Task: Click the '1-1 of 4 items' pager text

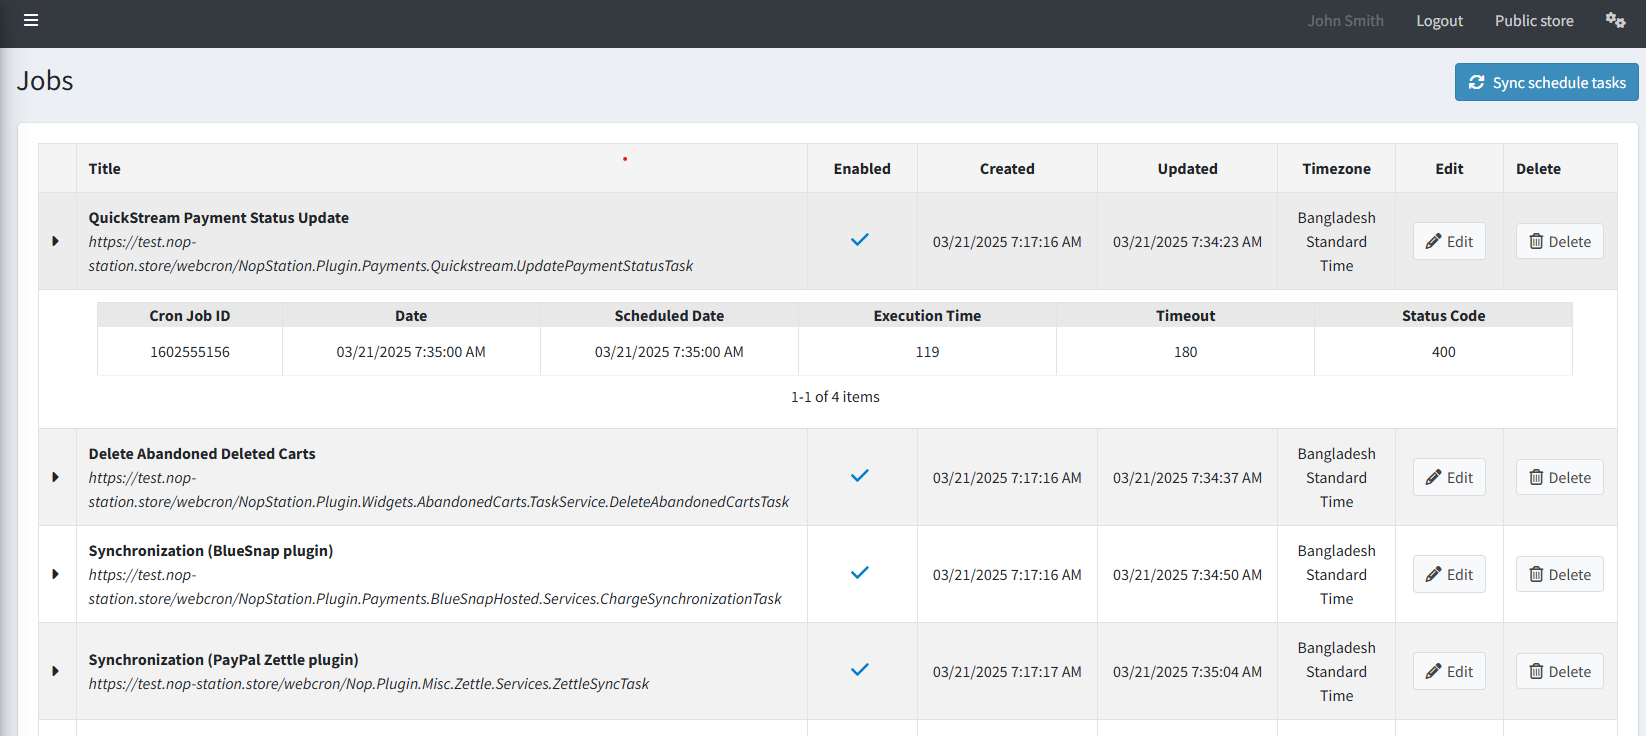Action: (835, 397)
